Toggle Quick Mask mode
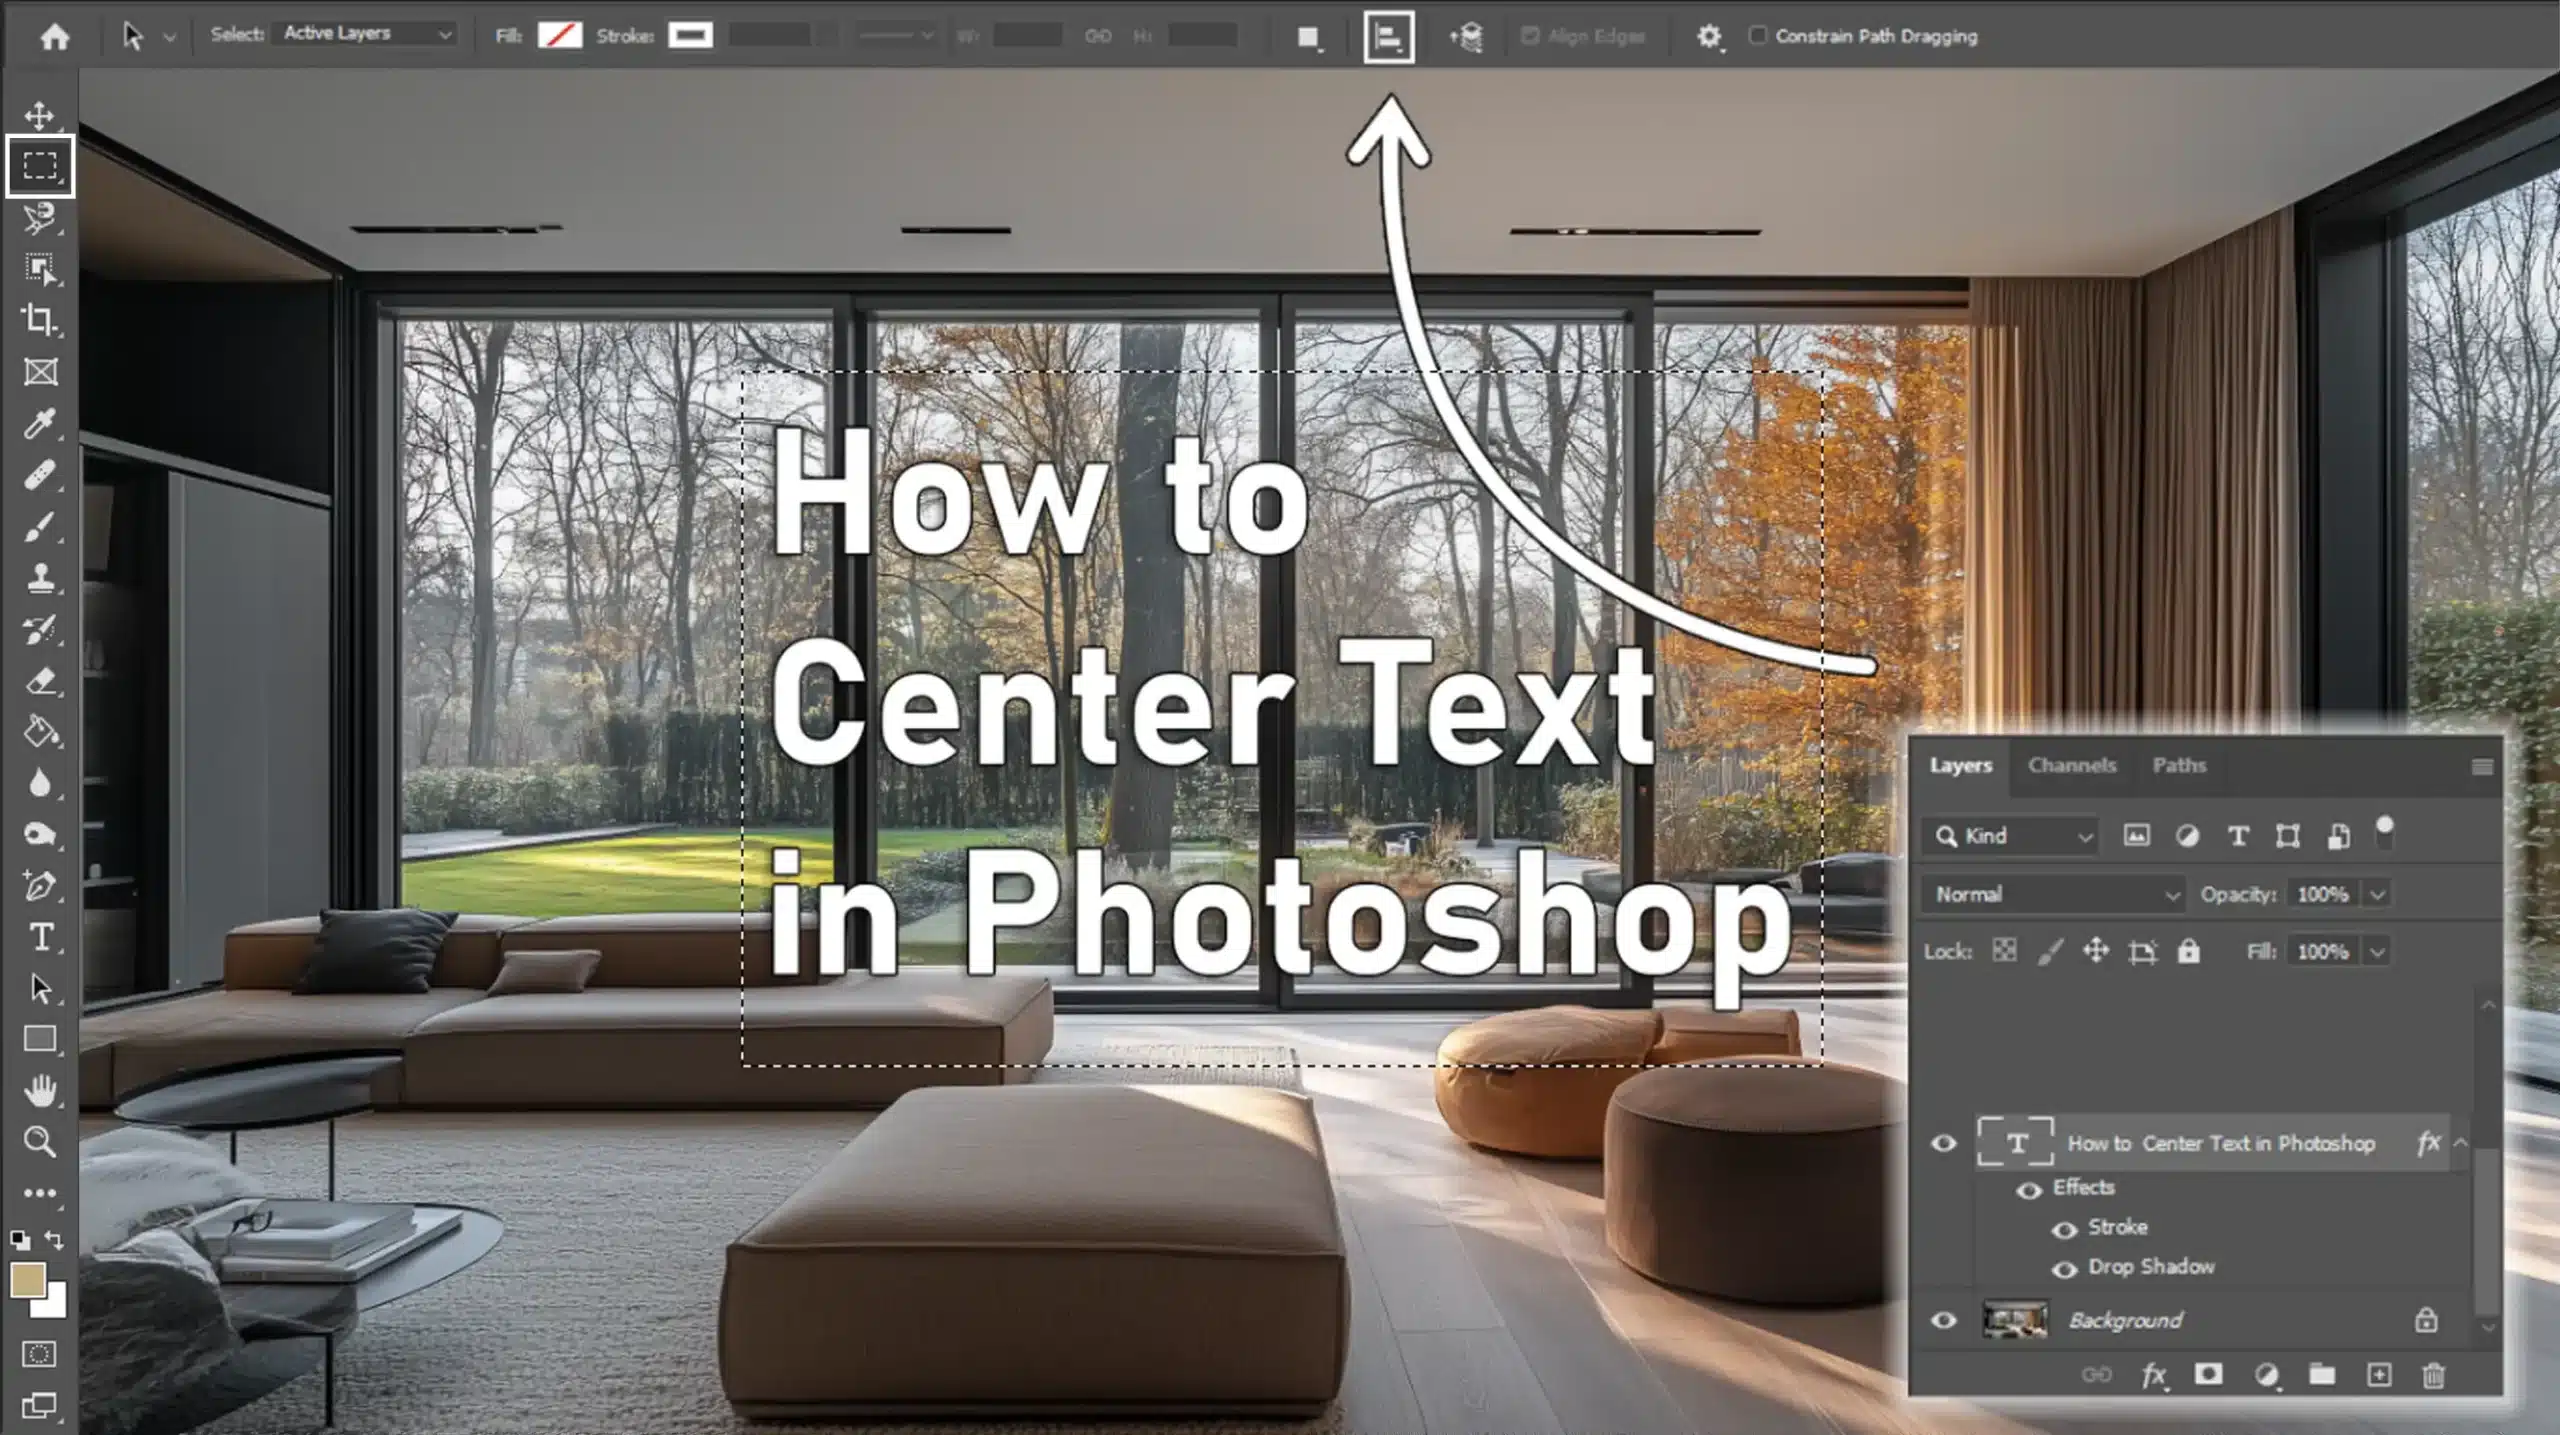This screenshot has width=2560, height=1435. point(40,1355)
